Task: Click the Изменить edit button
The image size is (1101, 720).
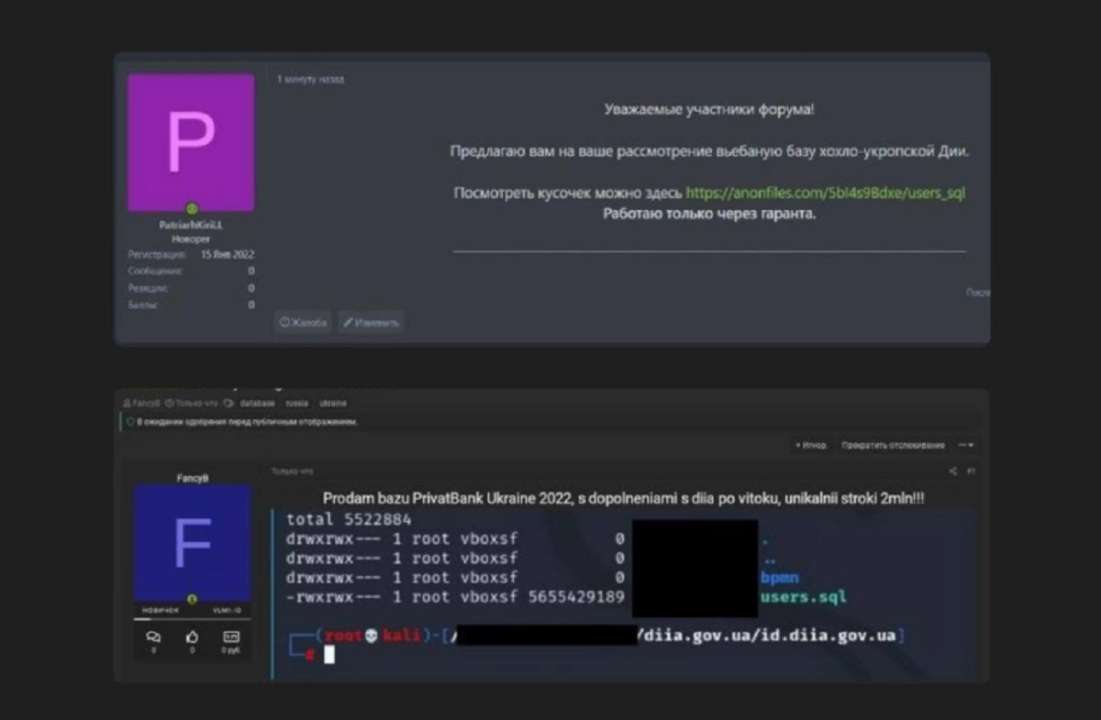Action: tap(371, 322)
